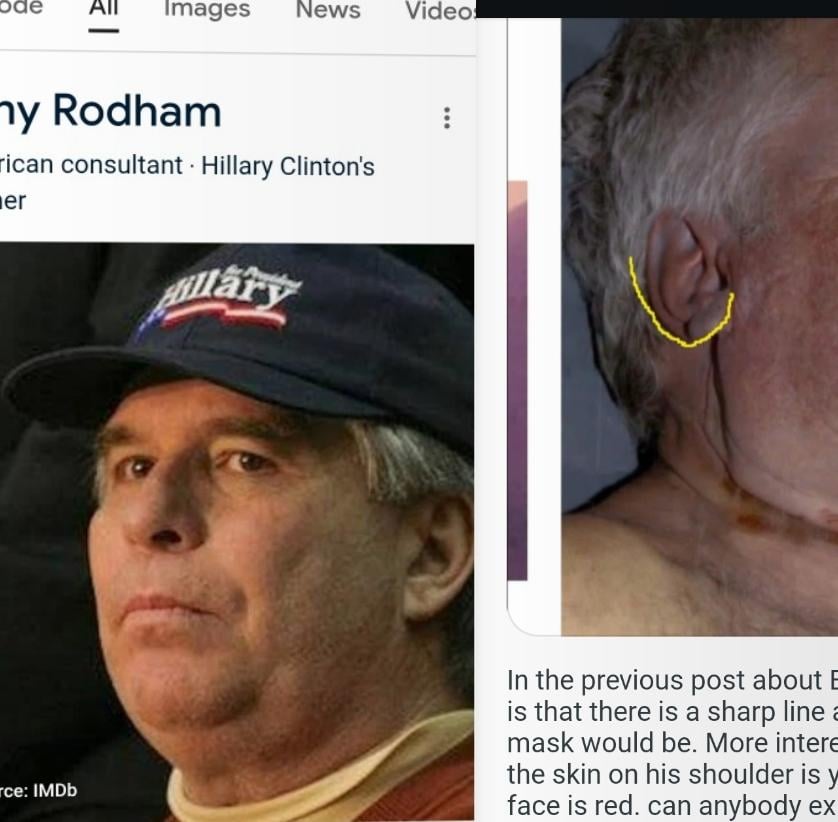Open the ear close-up photo in post

[700, 327]
